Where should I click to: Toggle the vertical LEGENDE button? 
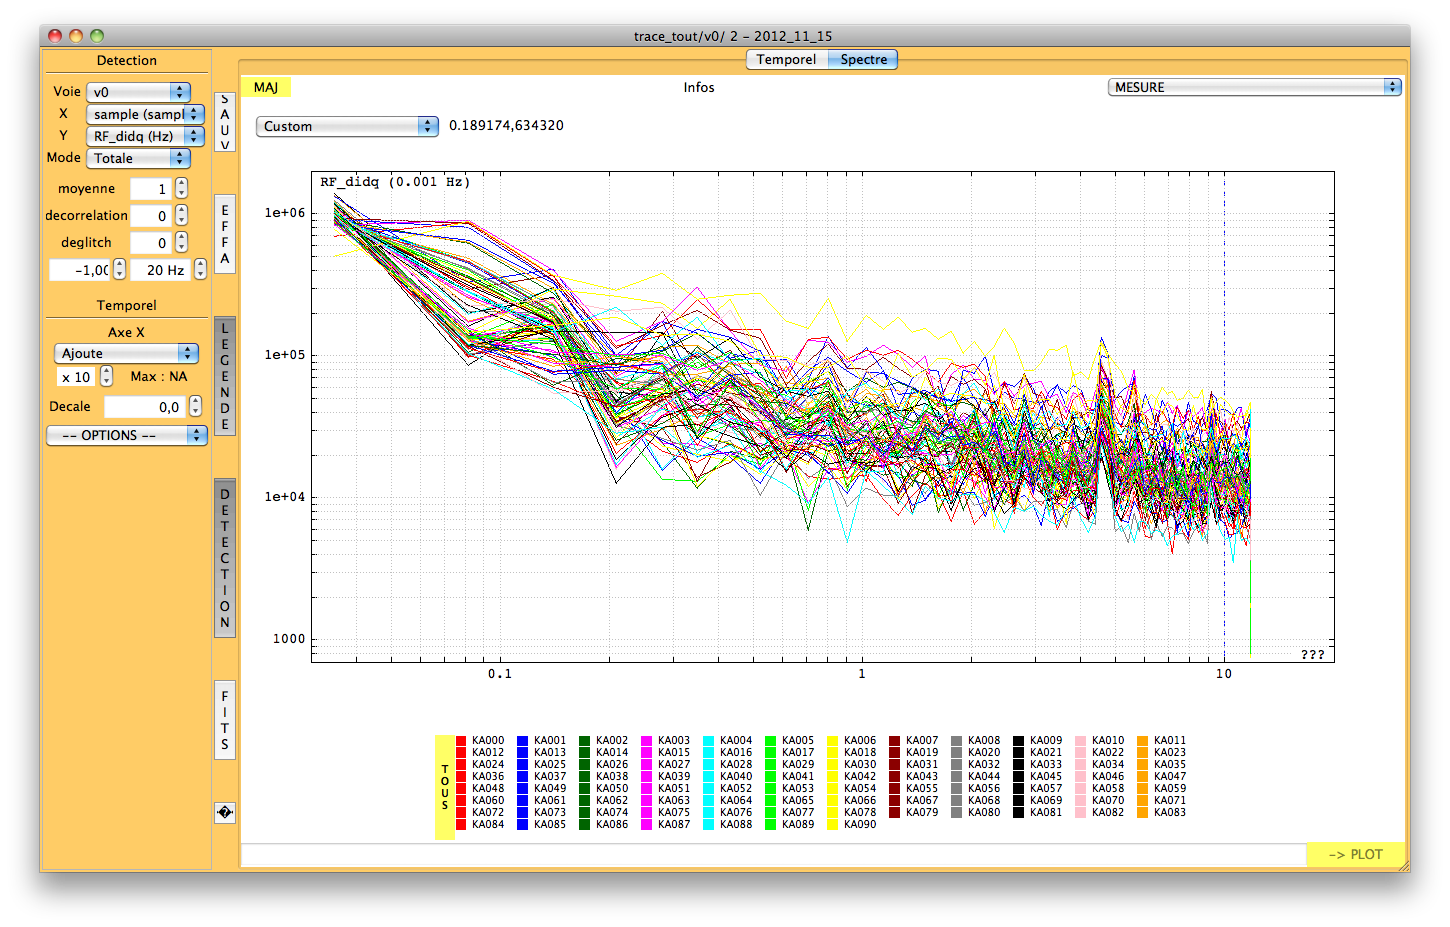225,376
